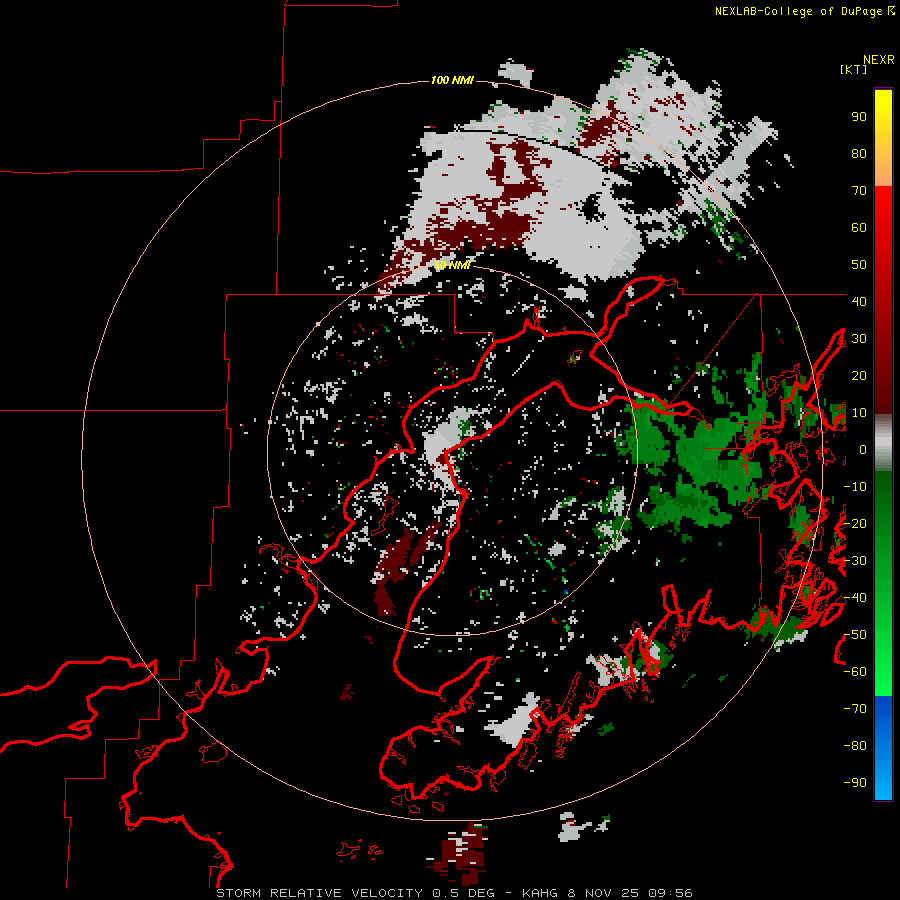Click the -60 value on velocity scale
The width and height of the screenshot is (900, 900).
coord(855,672)
